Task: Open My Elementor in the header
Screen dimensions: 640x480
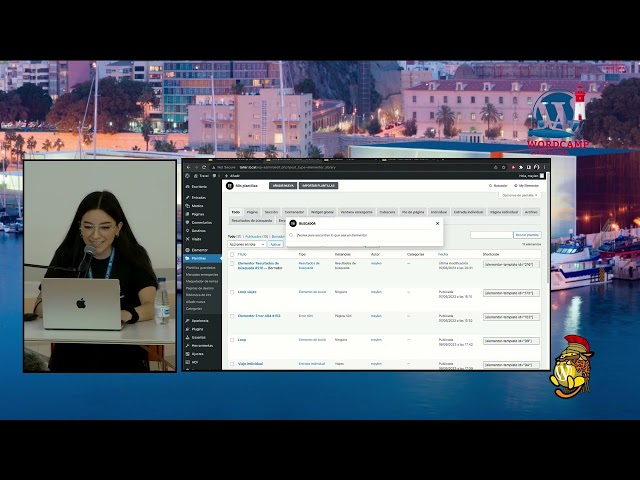Action: coord(527,186)
